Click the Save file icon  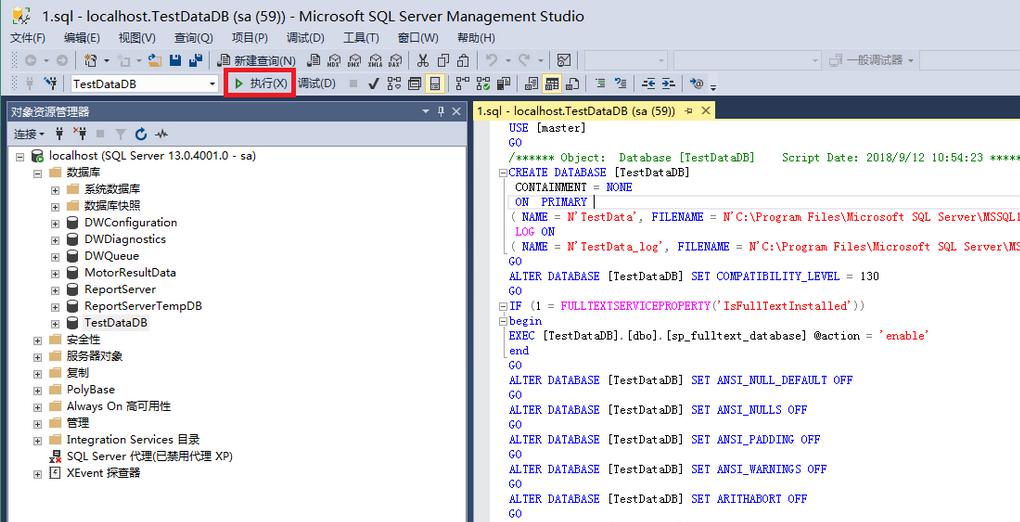click(x=175, y=61)
